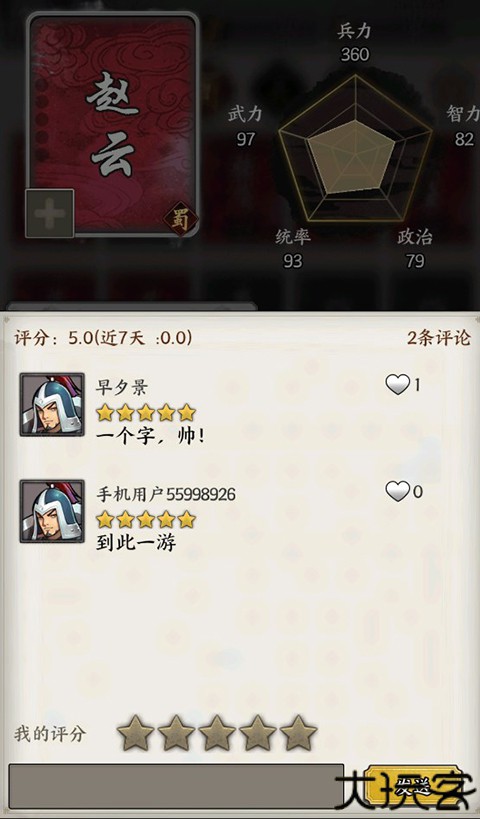Screen dimensions: 480x819
Task: Click the yellow 发送 send button
Action: tap(413, 786)
